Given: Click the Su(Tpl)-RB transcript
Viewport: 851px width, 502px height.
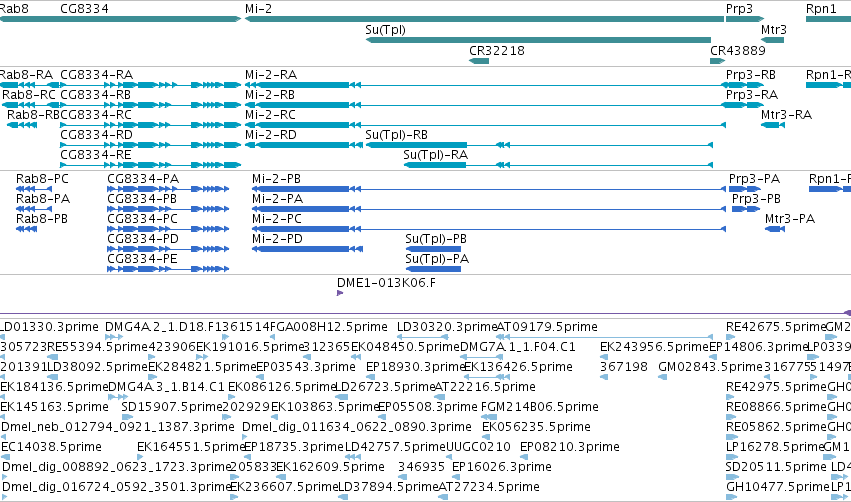Looking at the screenshot, I should pyautogui.click(x=539, y=145).
